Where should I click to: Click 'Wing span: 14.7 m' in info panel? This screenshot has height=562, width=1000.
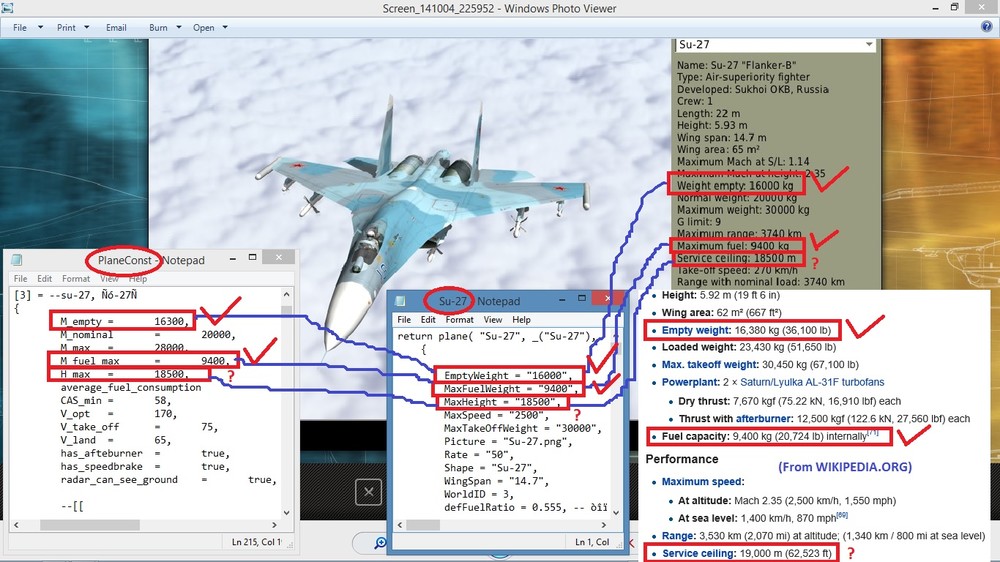721,137
